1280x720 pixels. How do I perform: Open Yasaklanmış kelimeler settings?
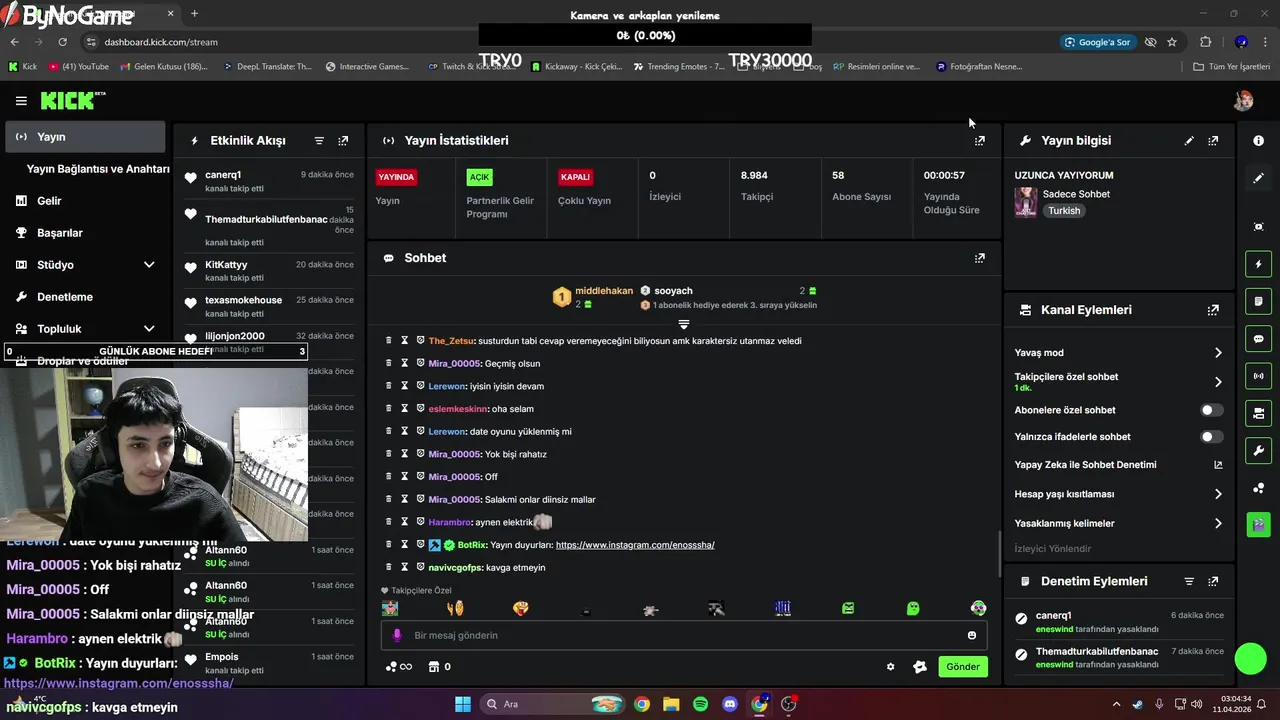pos(1119,523)
